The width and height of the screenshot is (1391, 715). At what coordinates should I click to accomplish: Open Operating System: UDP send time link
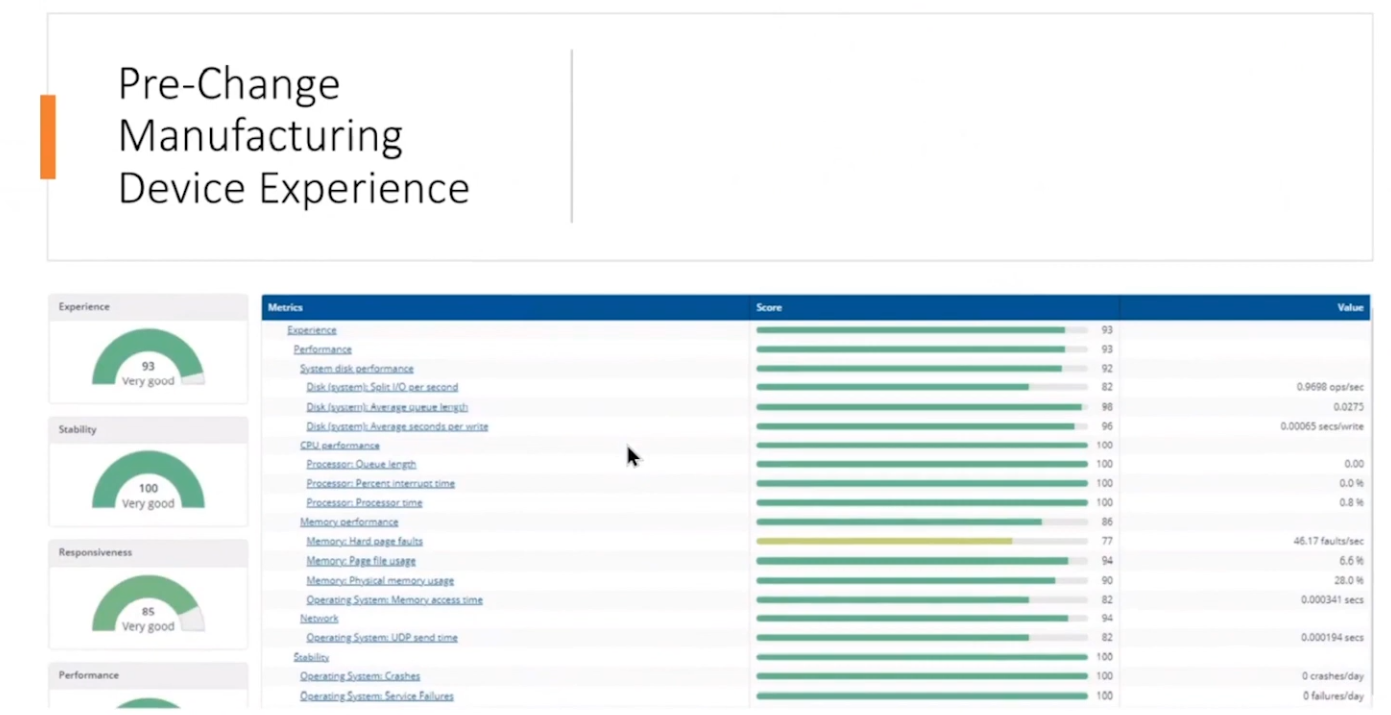[x=382, y=637]
